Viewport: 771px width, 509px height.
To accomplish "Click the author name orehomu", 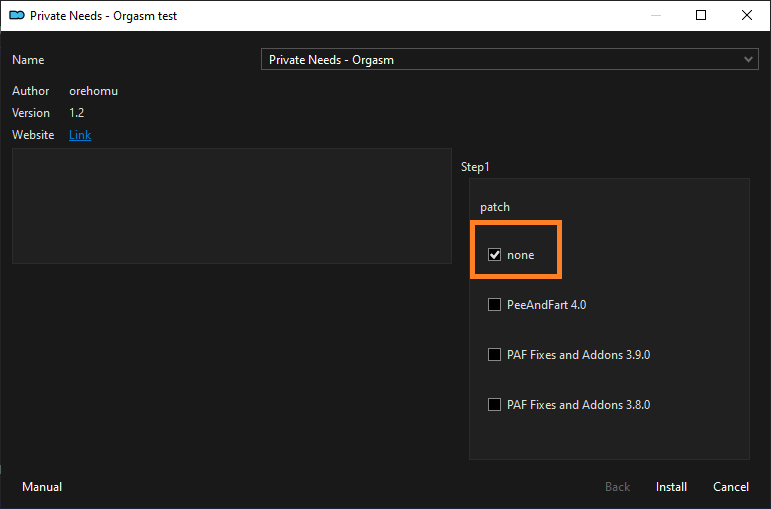I will pyautogui.click(x=93, y=91).
